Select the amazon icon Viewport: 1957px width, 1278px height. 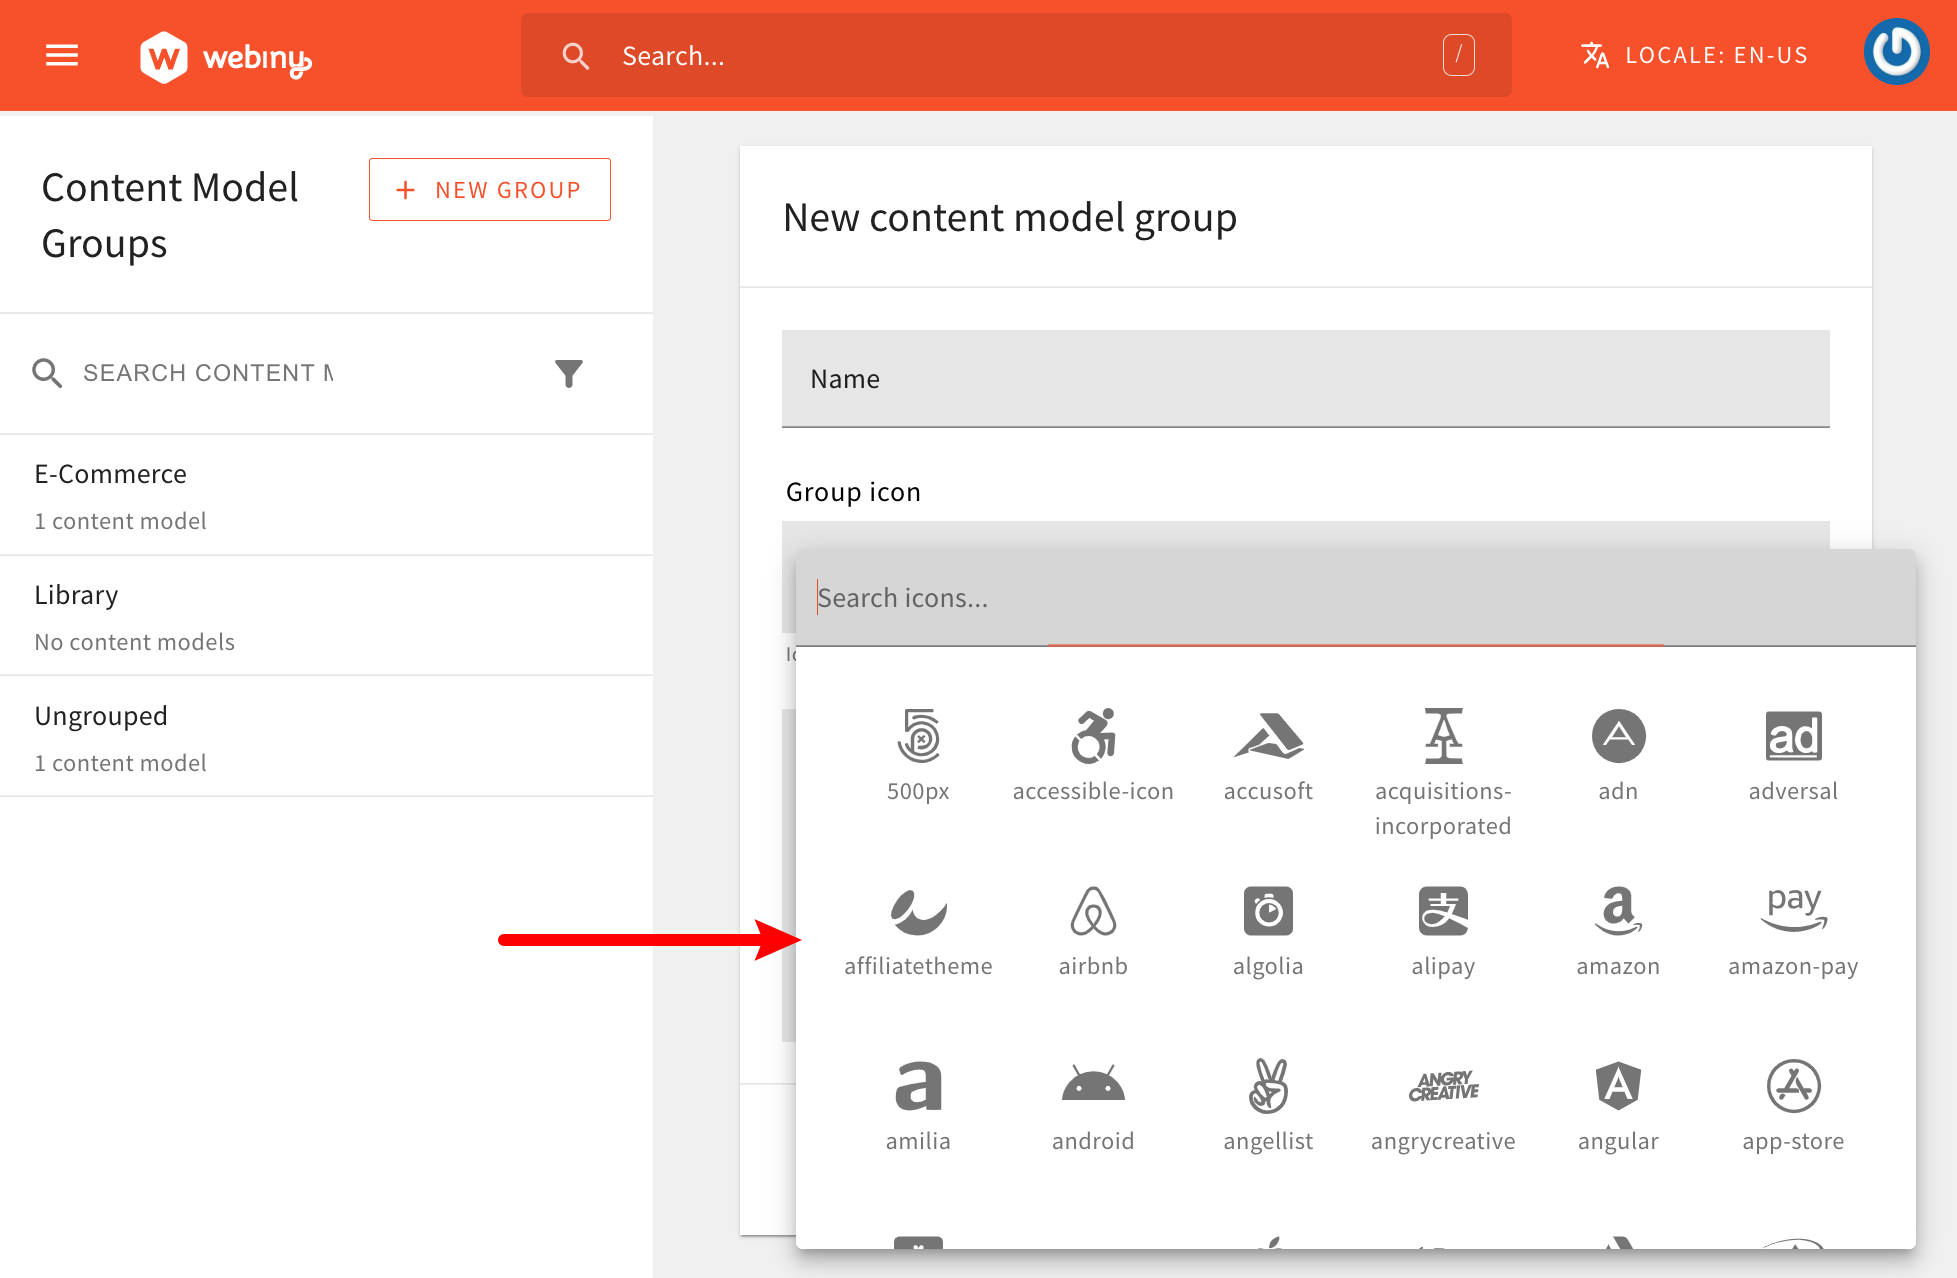coord(1618,912)
